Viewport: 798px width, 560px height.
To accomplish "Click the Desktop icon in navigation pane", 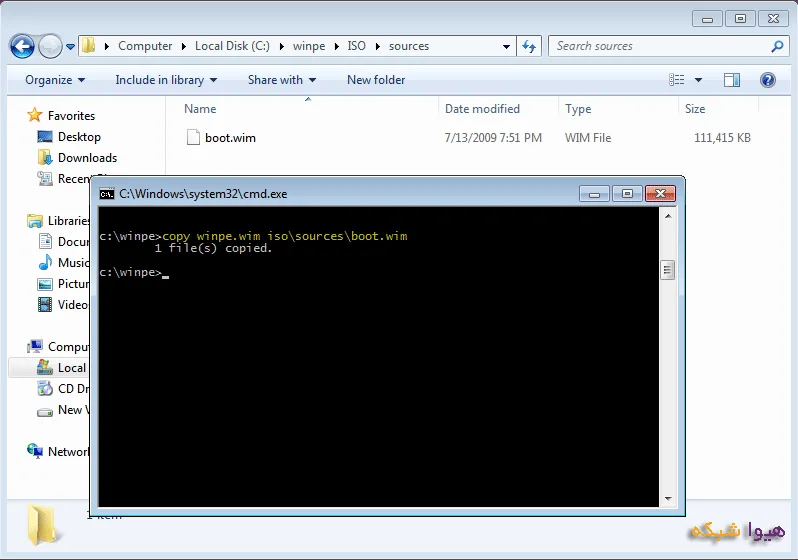I will click(45, 136).
